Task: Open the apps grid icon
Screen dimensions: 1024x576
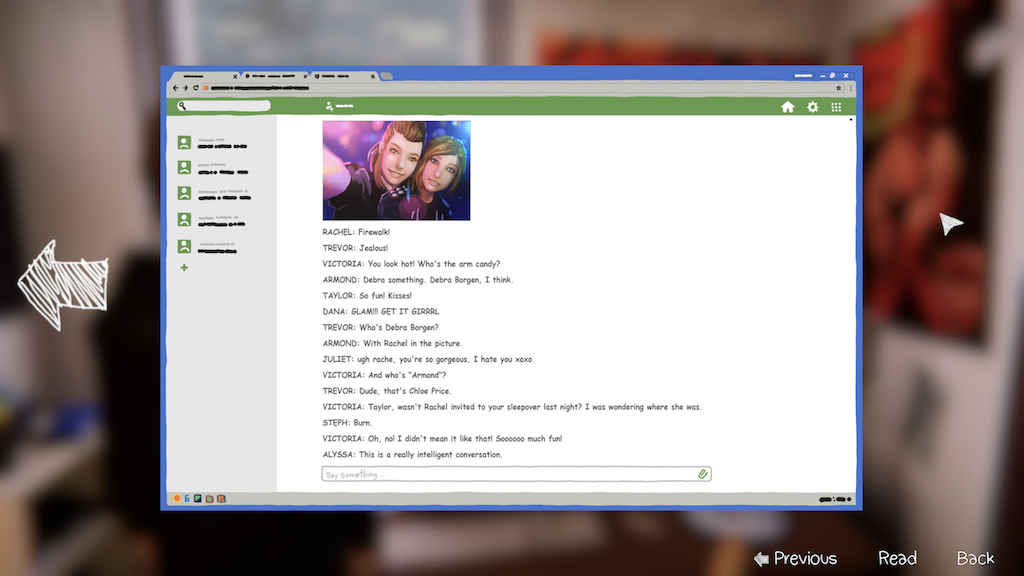Action: (837, 107)
